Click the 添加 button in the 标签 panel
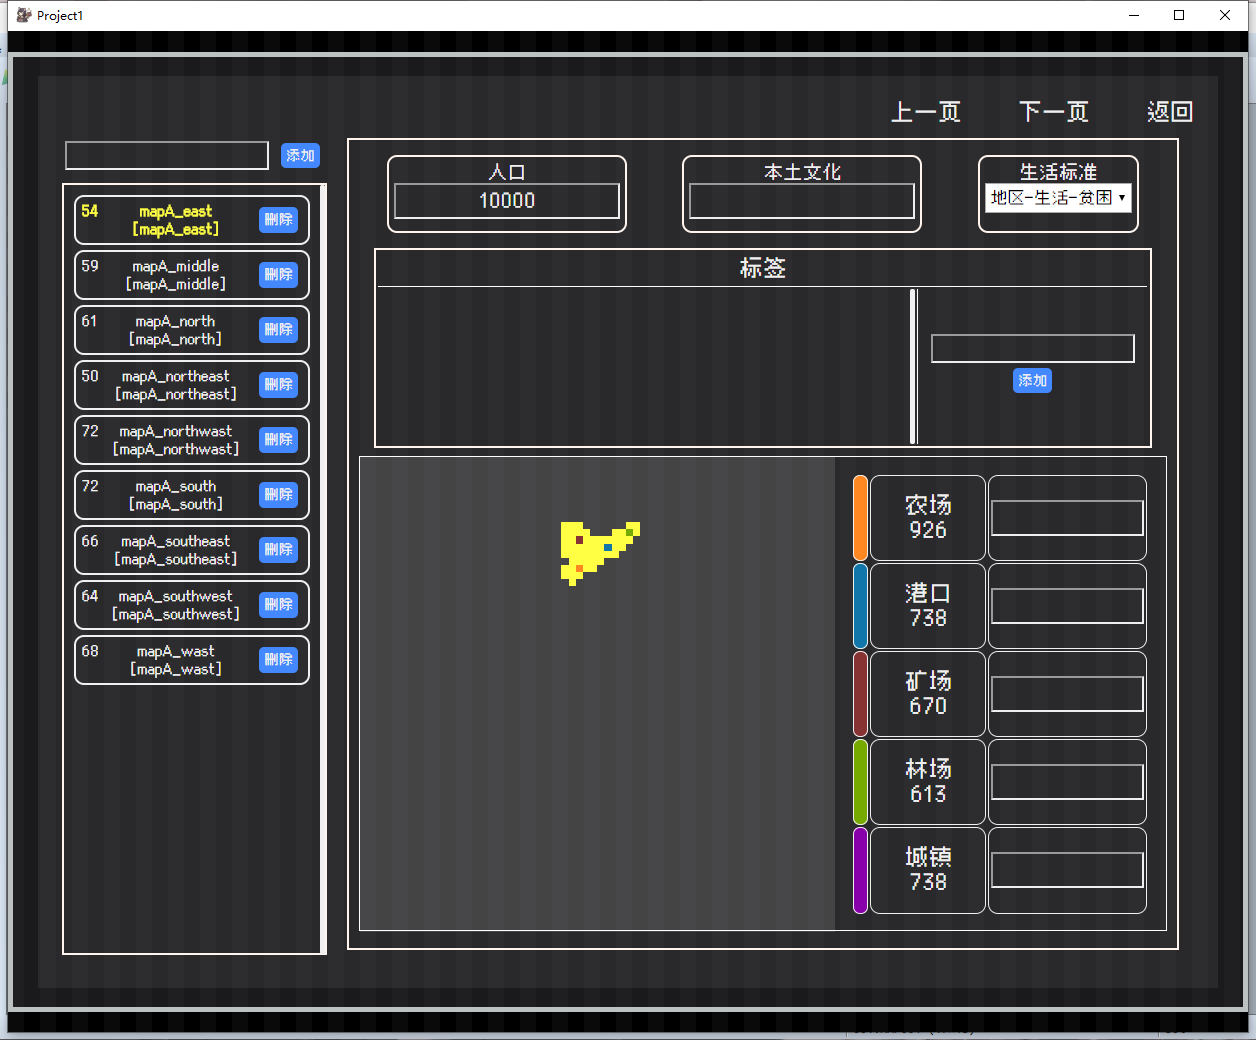The image size is (1256, 1040). tap(1032, 381)
